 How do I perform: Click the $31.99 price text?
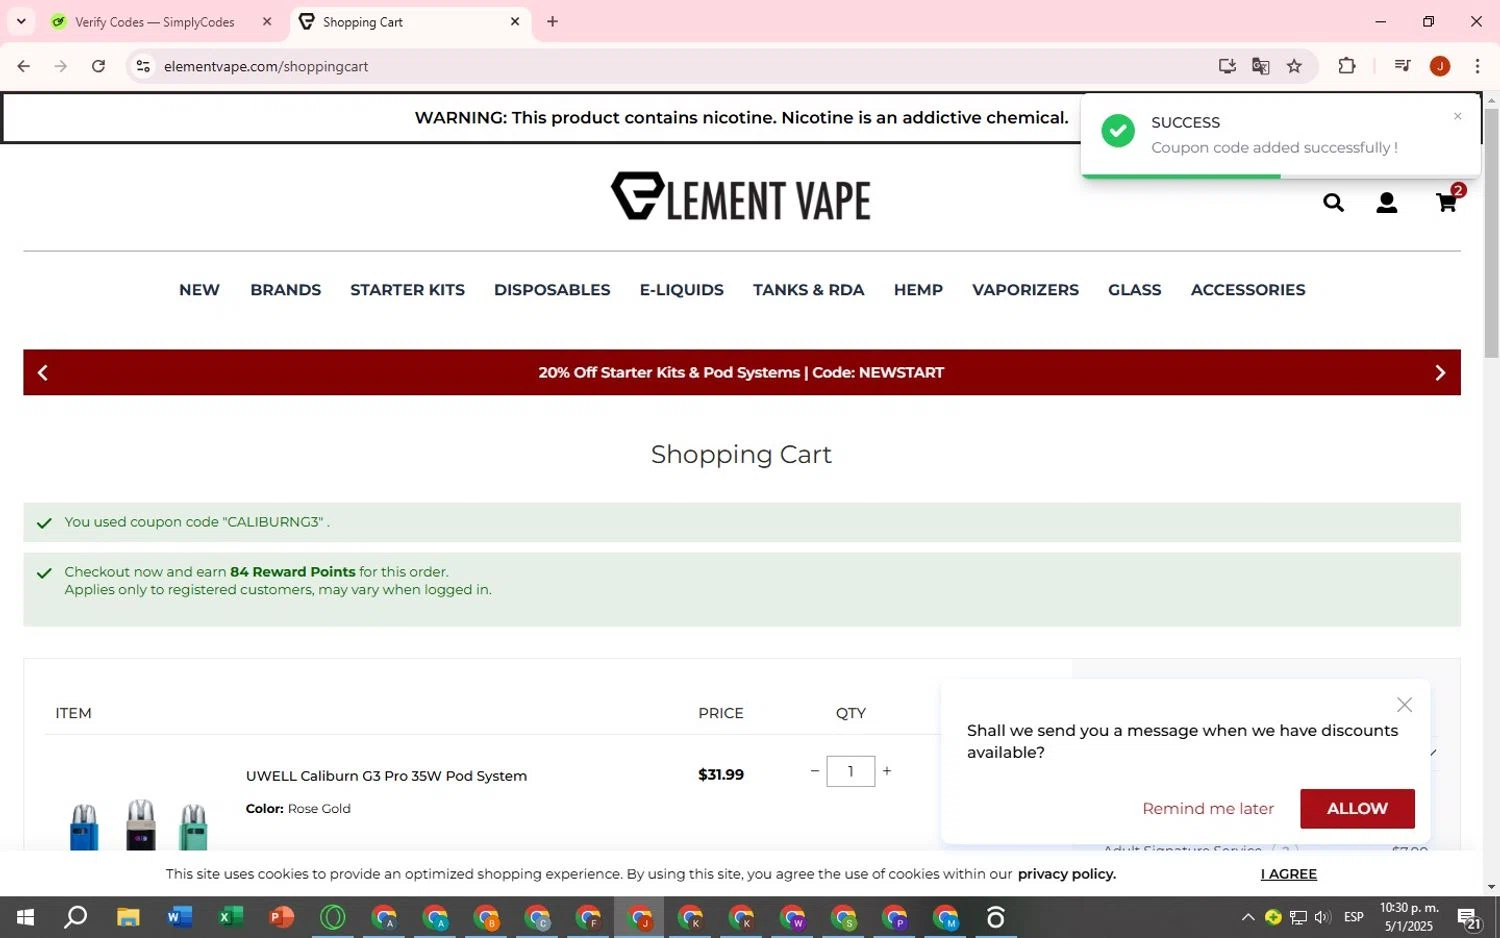pos(721,774)
